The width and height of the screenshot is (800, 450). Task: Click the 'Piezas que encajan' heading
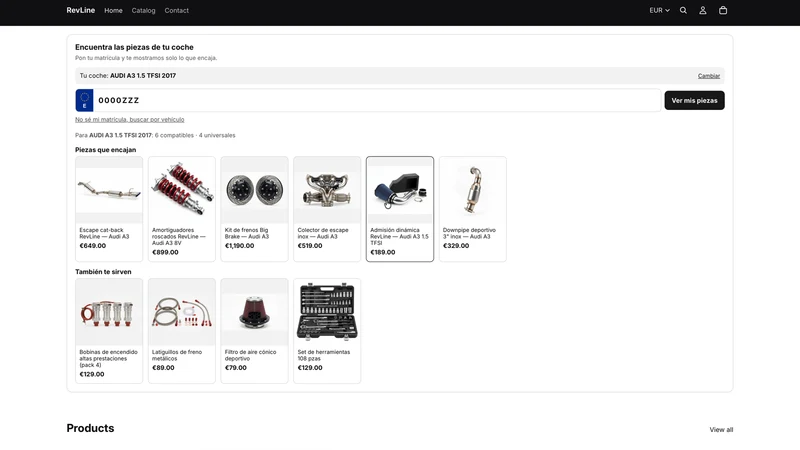(106, 149)
